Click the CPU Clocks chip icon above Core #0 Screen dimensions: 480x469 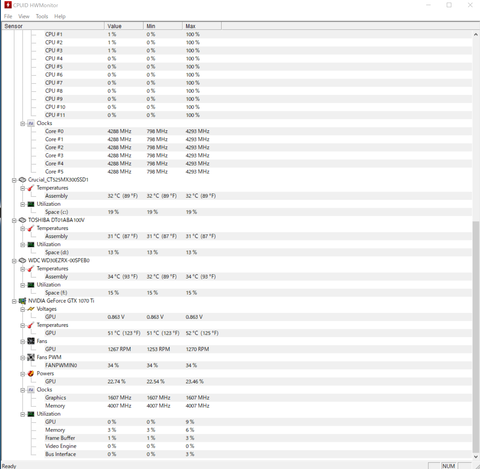pyautogui.click(x=31, y=123)
